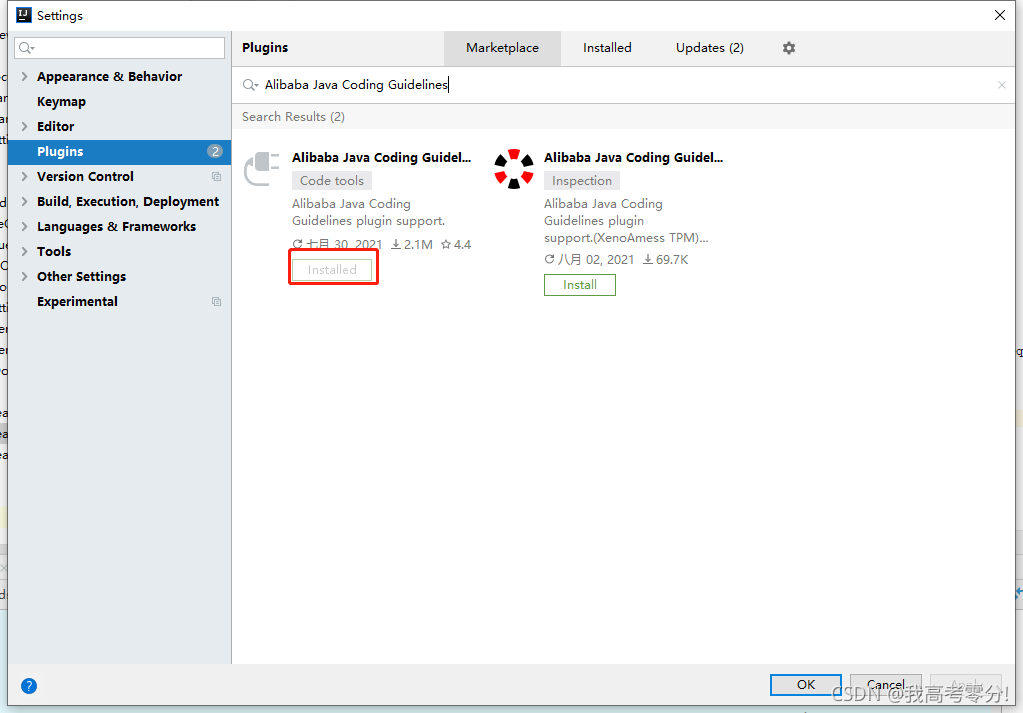The height and width of the screenshot is (713, 1023).
Task: Switch to the Marketplace tab
Action: pos(502,48)
